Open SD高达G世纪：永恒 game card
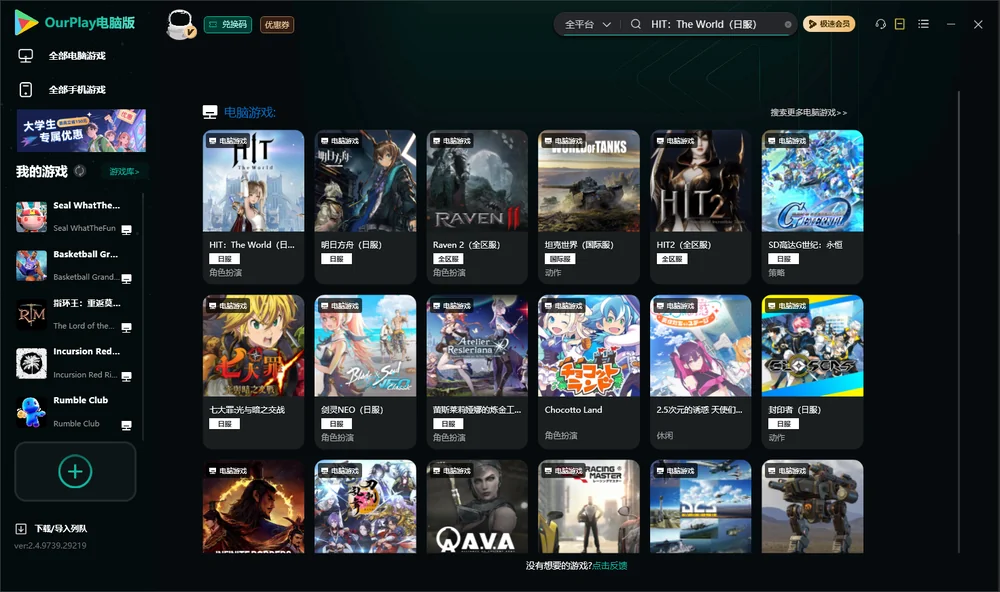Viewport: 1000px width, 592px height. [812, 207]
